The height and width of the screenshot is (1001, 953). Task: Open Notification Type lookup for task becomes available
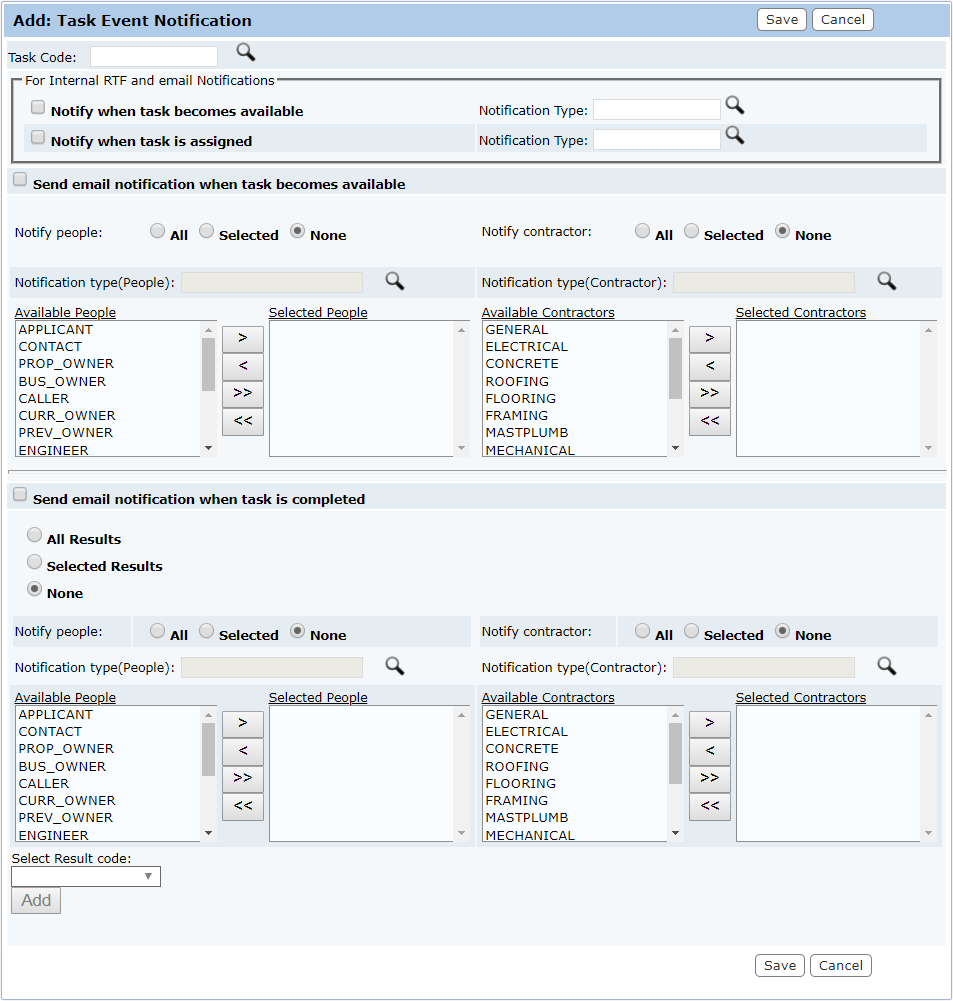[x=735, y=105]
